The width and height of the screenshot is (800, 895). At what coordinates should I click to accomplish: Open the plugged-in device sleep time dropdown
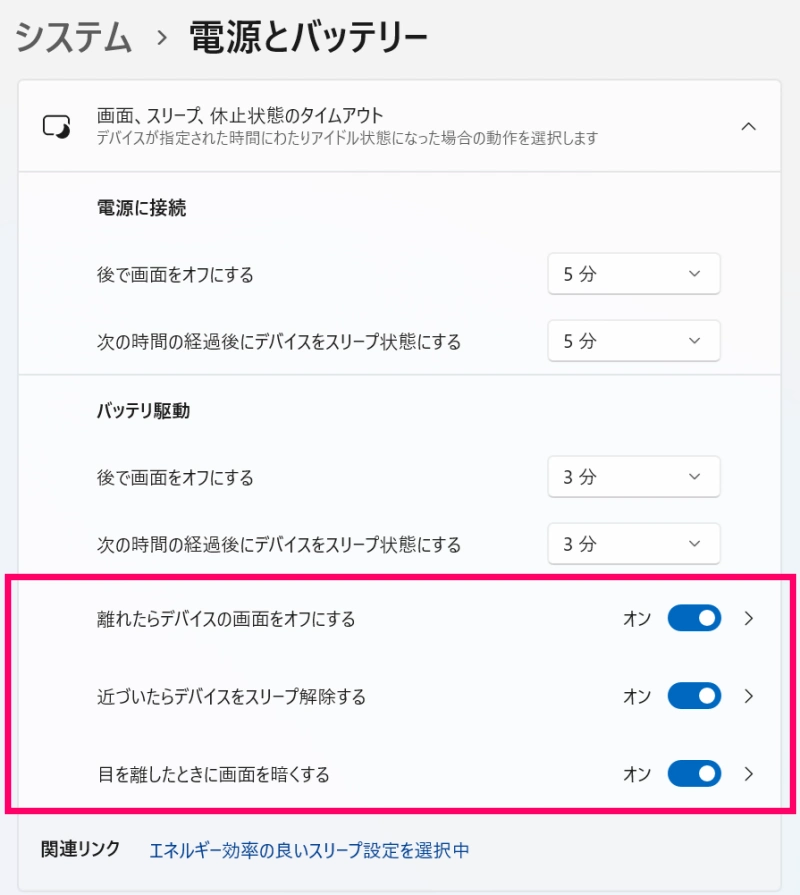pyautogui.click(x=634, y=341)
